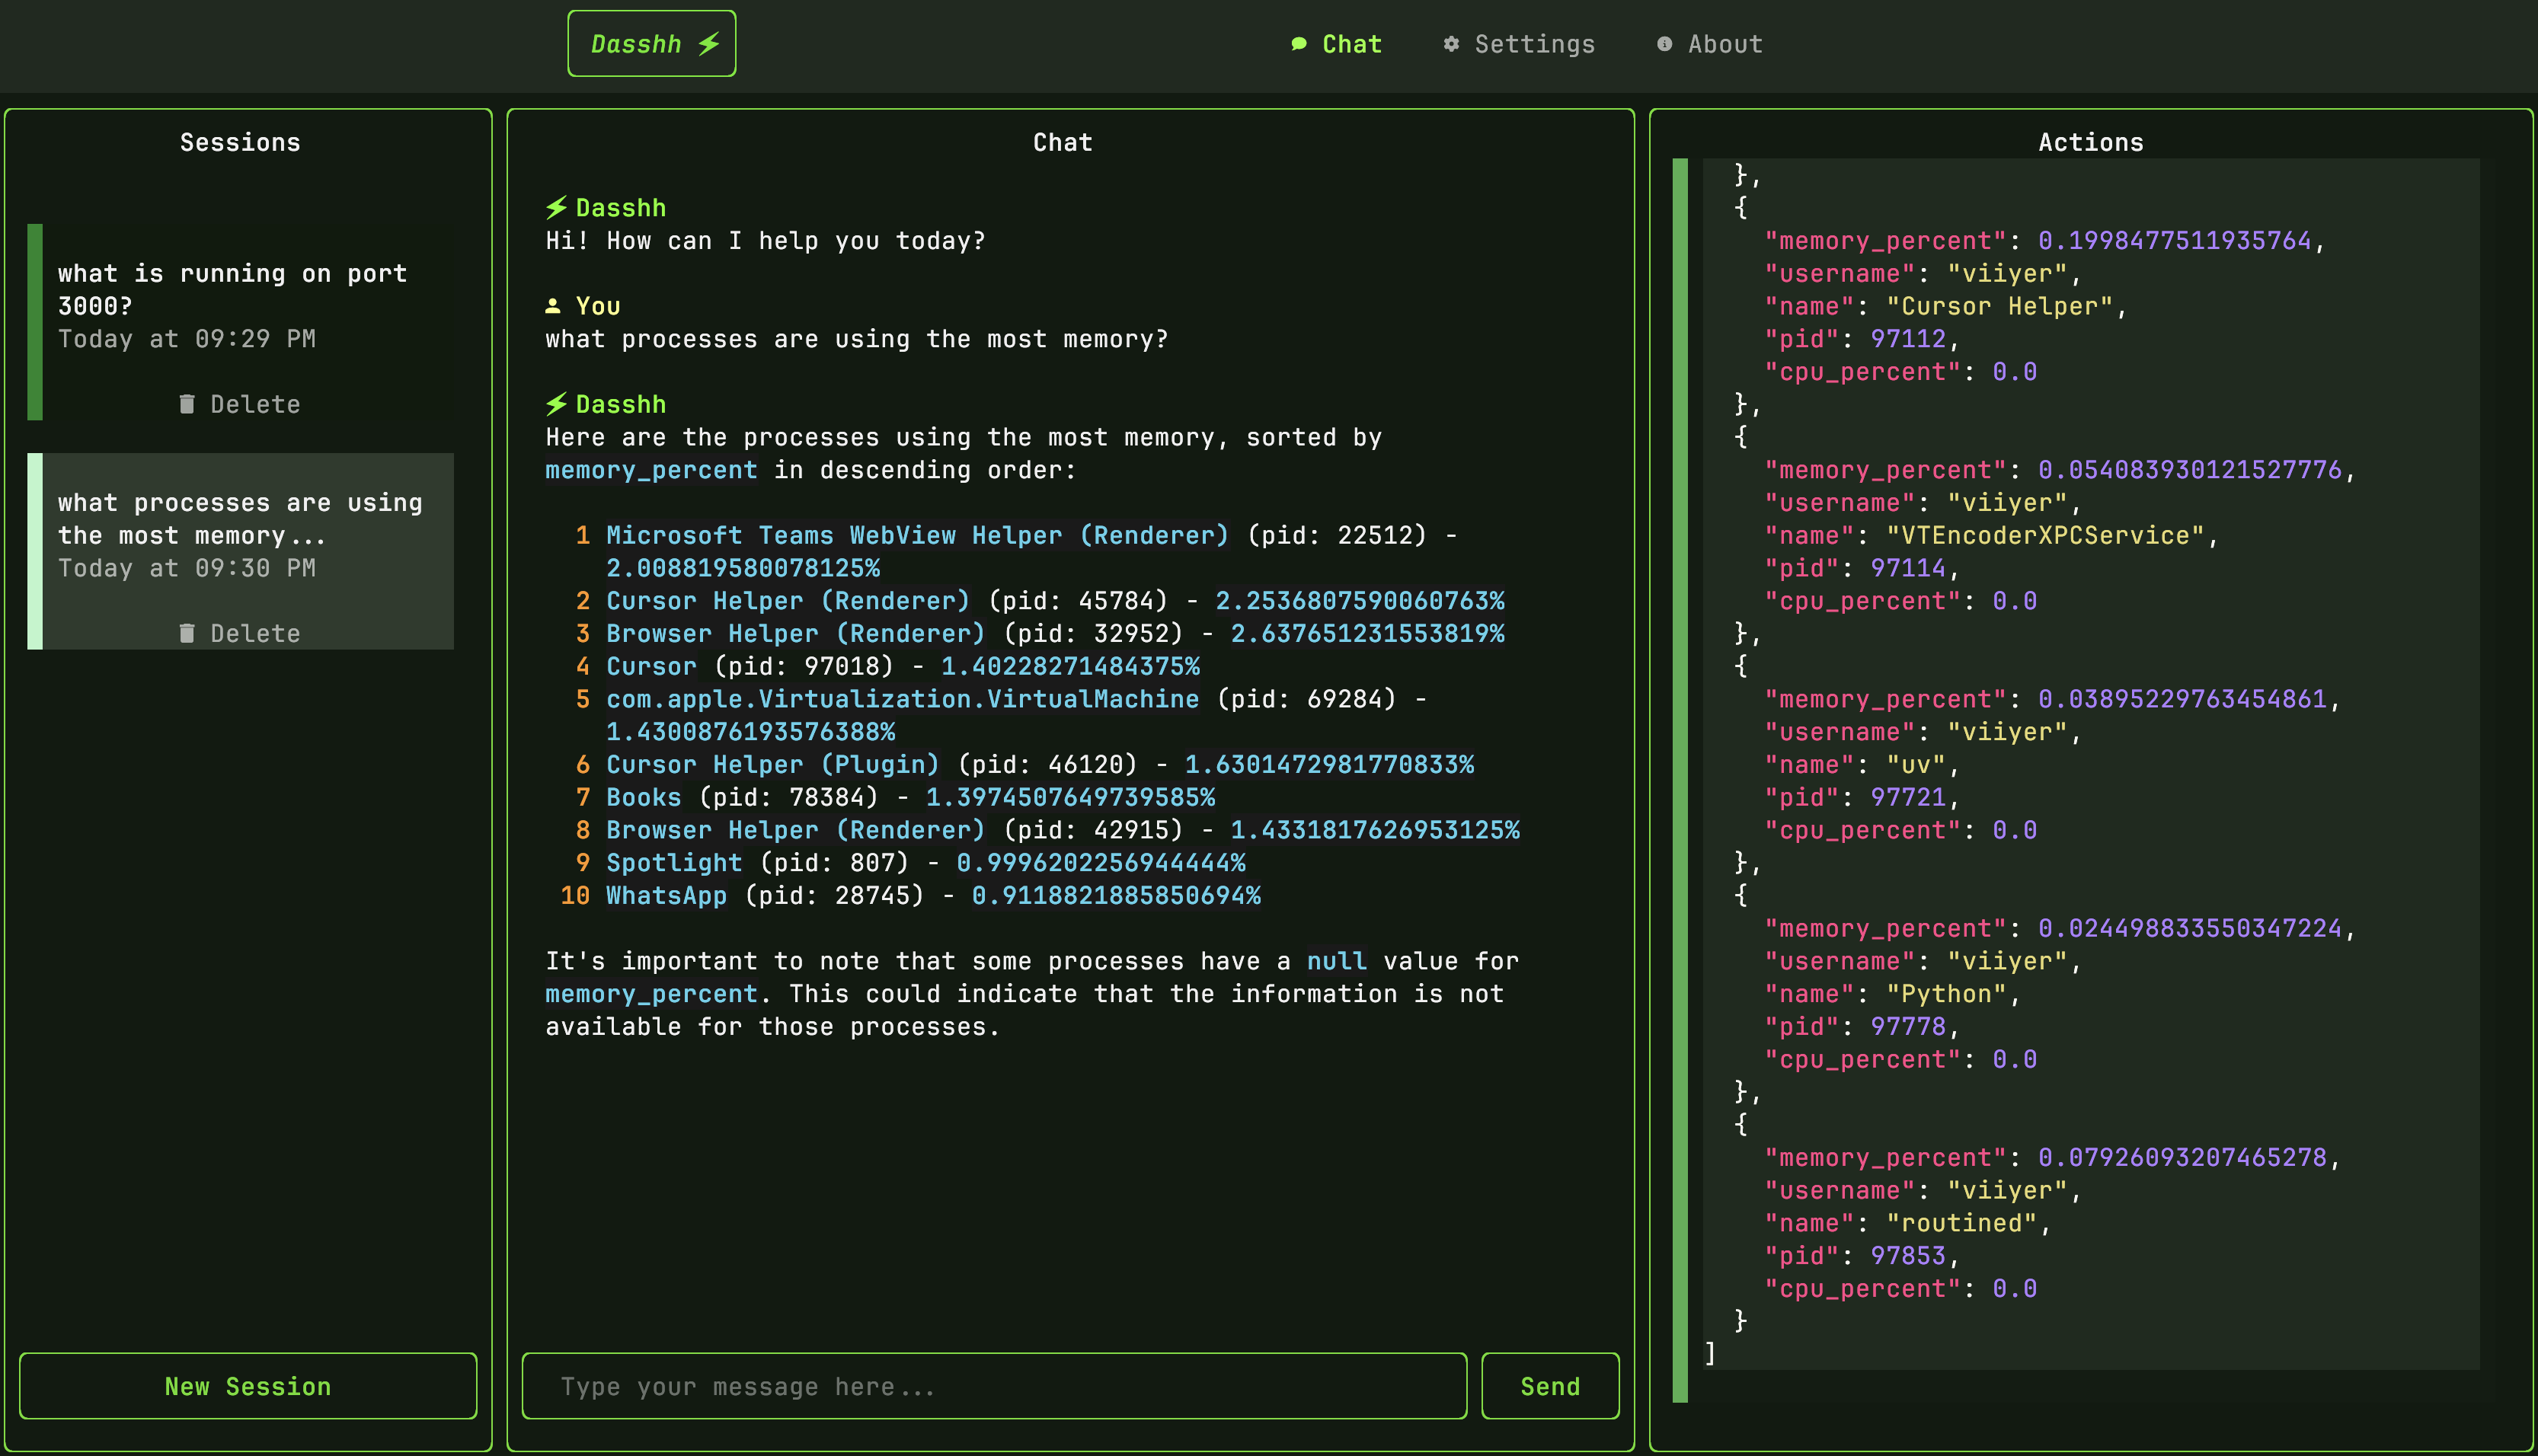Image resolution: width=2538 pixels, height=1456 pixels.
Task: Open the Chat tab
Action: click(x=1336, y=44)
